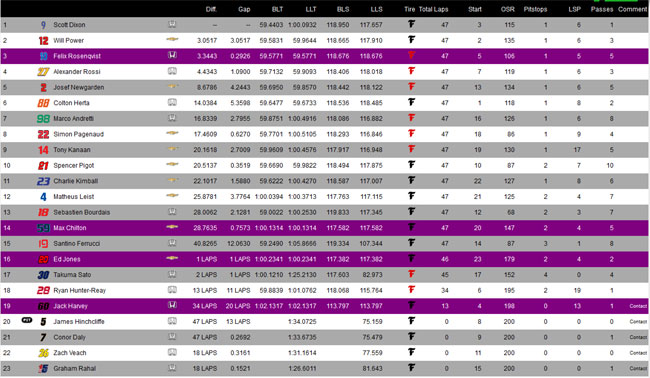Sort by the BLT column header
The image size is (650, 378).
click(x=277, y=9)
